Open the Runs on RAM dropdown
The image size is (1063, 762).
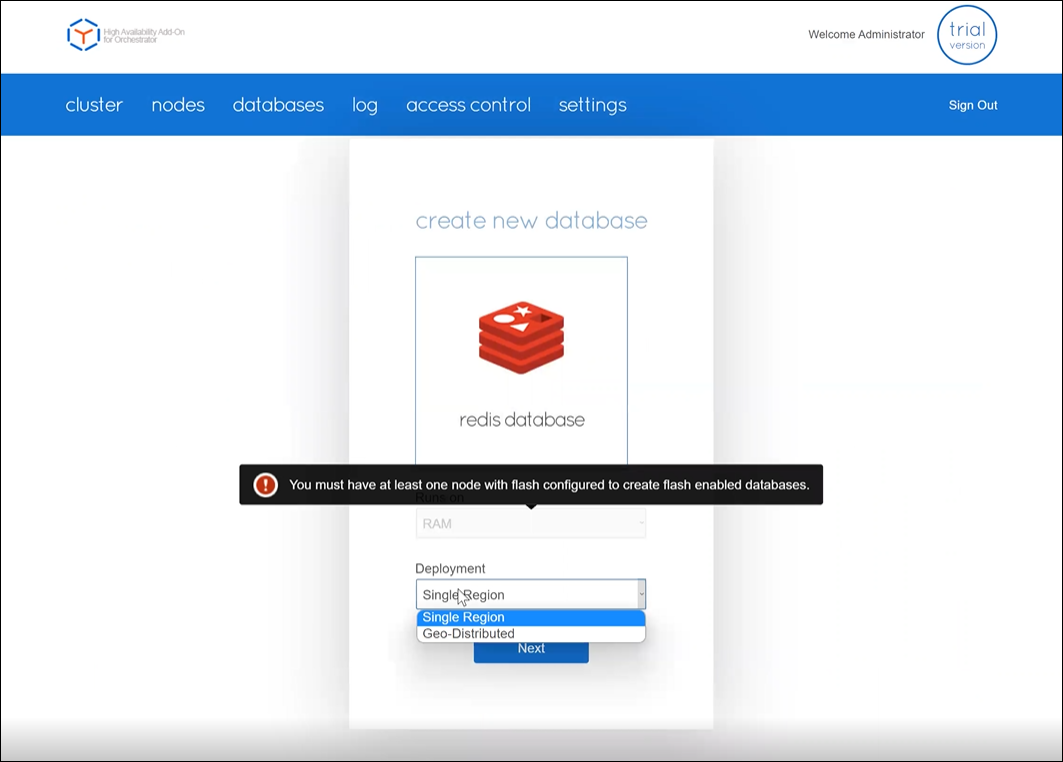(x=530, y=523)
